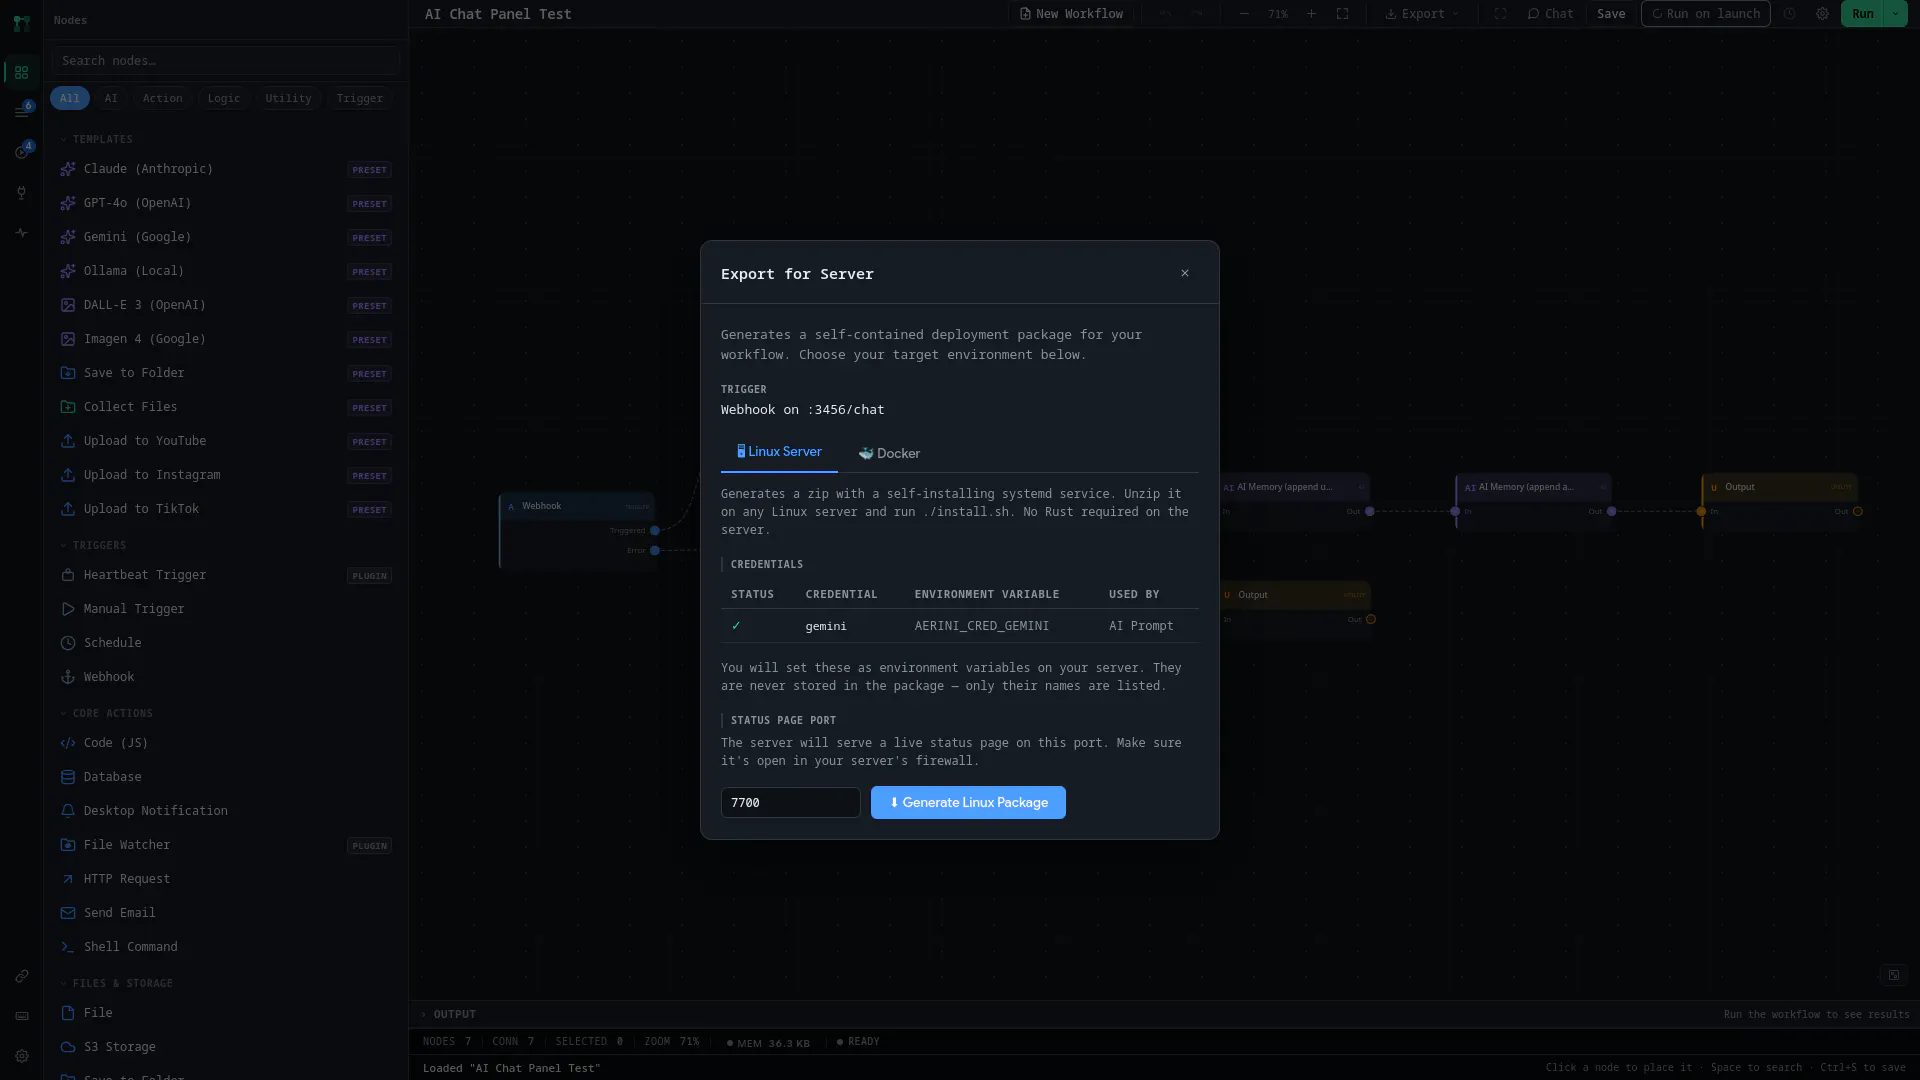
Task: Click the history clock icon in toolbar
Action: (x=1790, y=14)
